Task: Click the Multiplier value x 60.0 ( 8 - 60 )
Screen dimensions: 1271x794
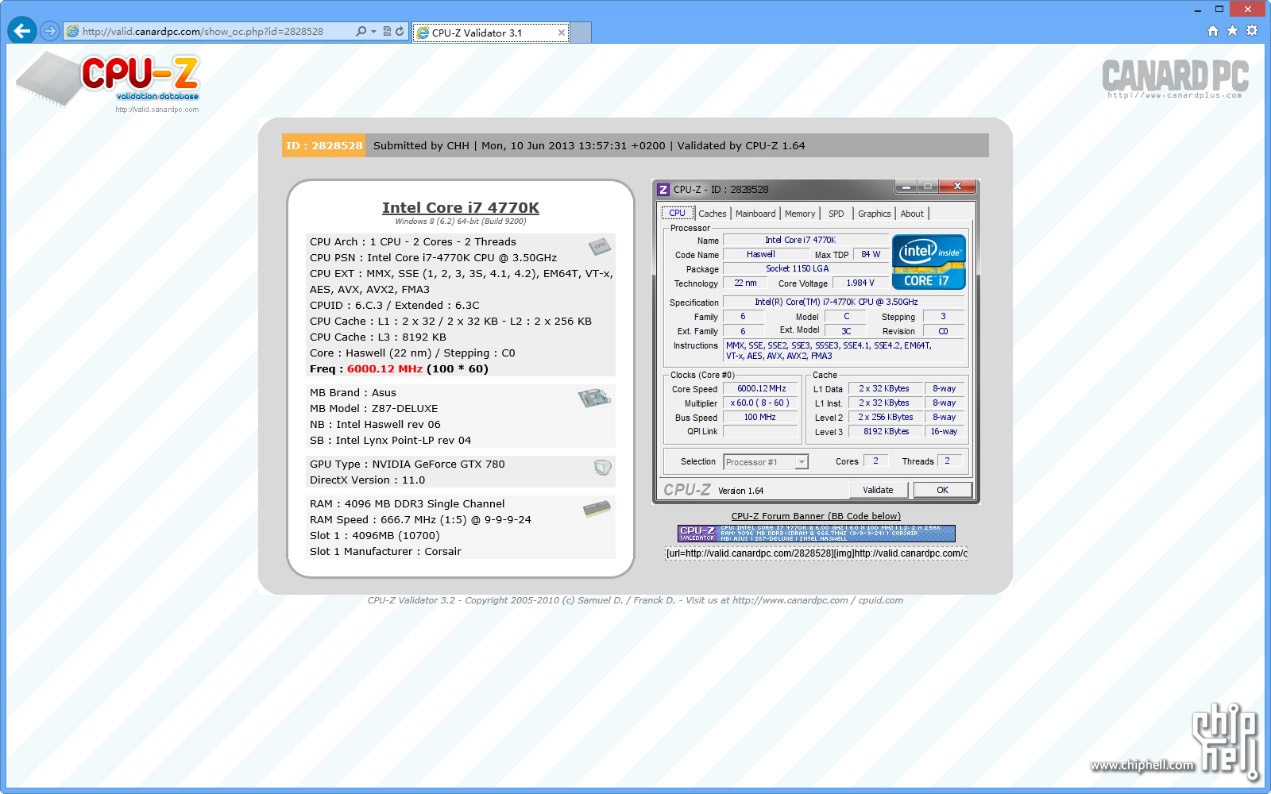Action: point(760,403)
